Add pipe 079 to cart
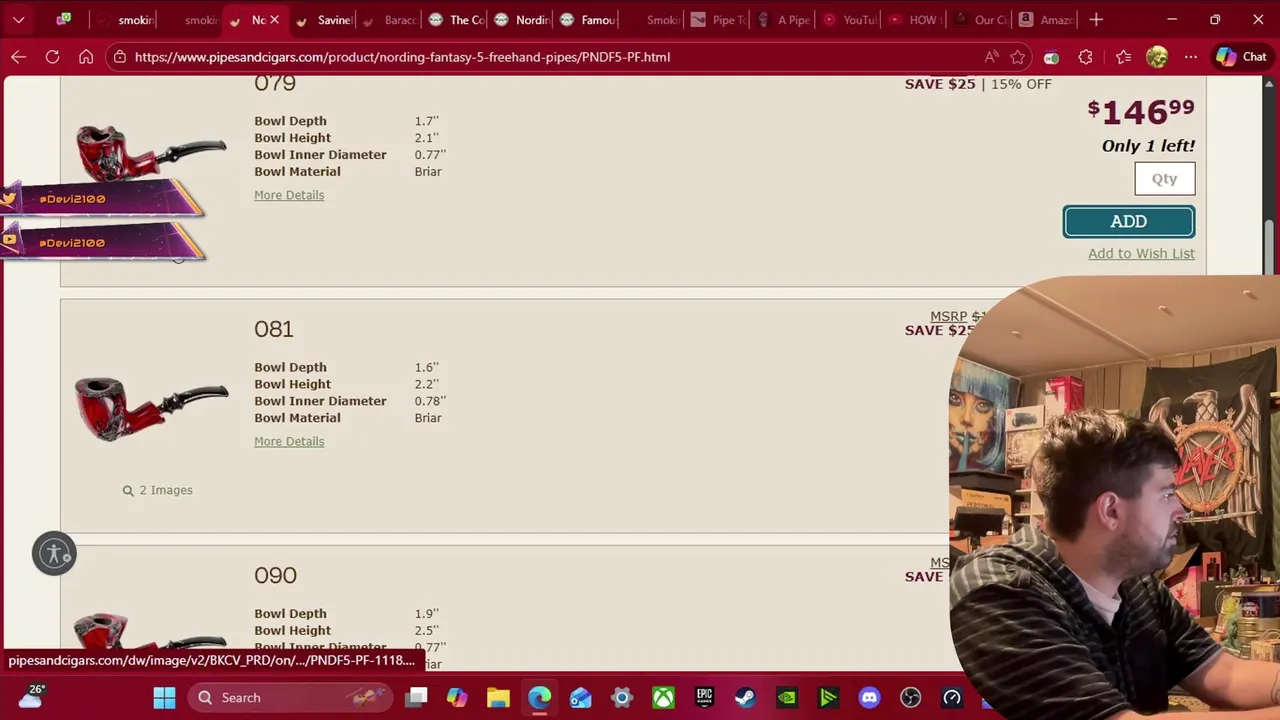Image resolution: width=1280 pixels, height=720 pixels. (1128, 222)
